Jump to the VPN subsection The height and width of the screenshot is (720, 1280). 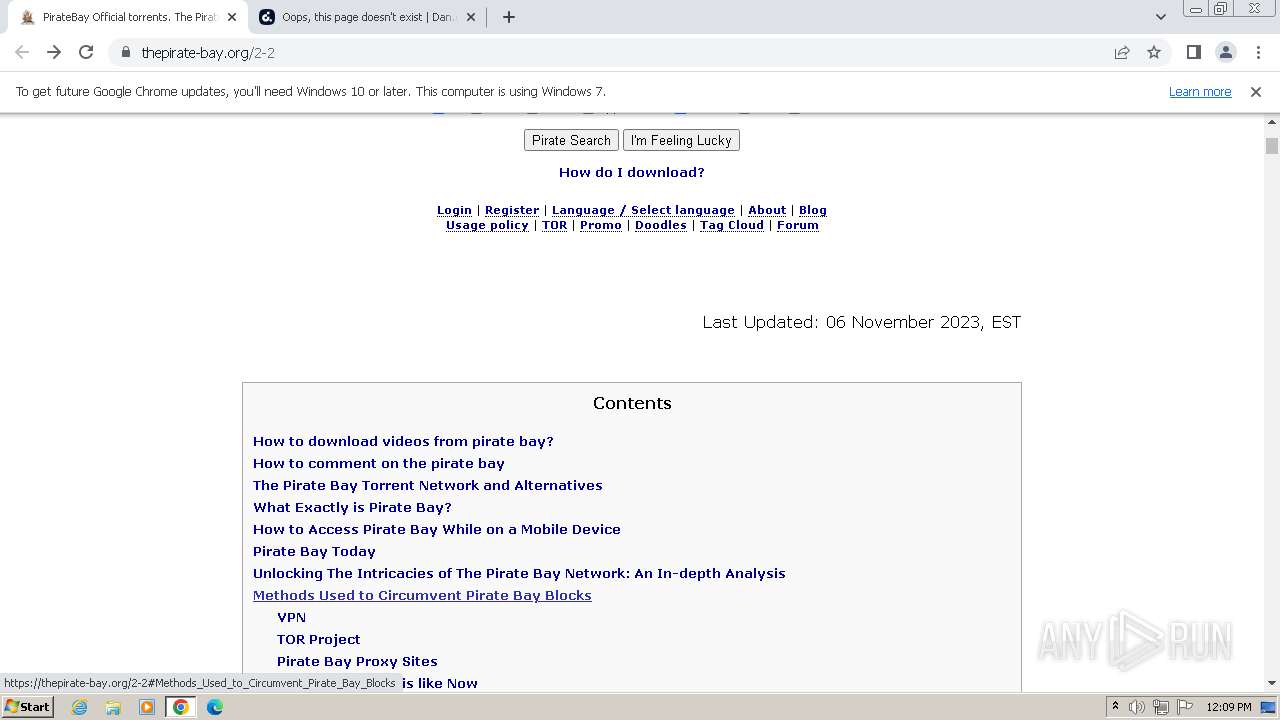[291, 617]
